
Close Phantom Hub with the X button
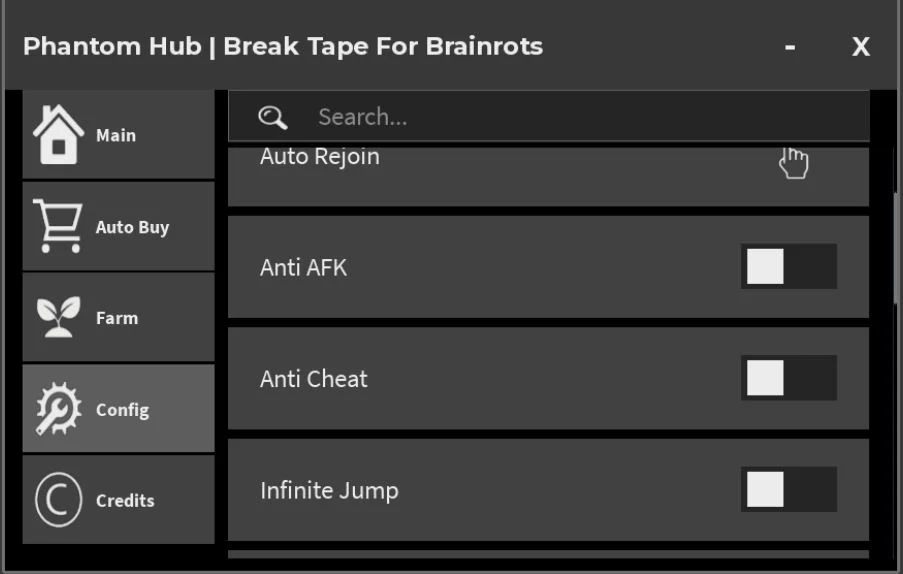pos(861,47)
